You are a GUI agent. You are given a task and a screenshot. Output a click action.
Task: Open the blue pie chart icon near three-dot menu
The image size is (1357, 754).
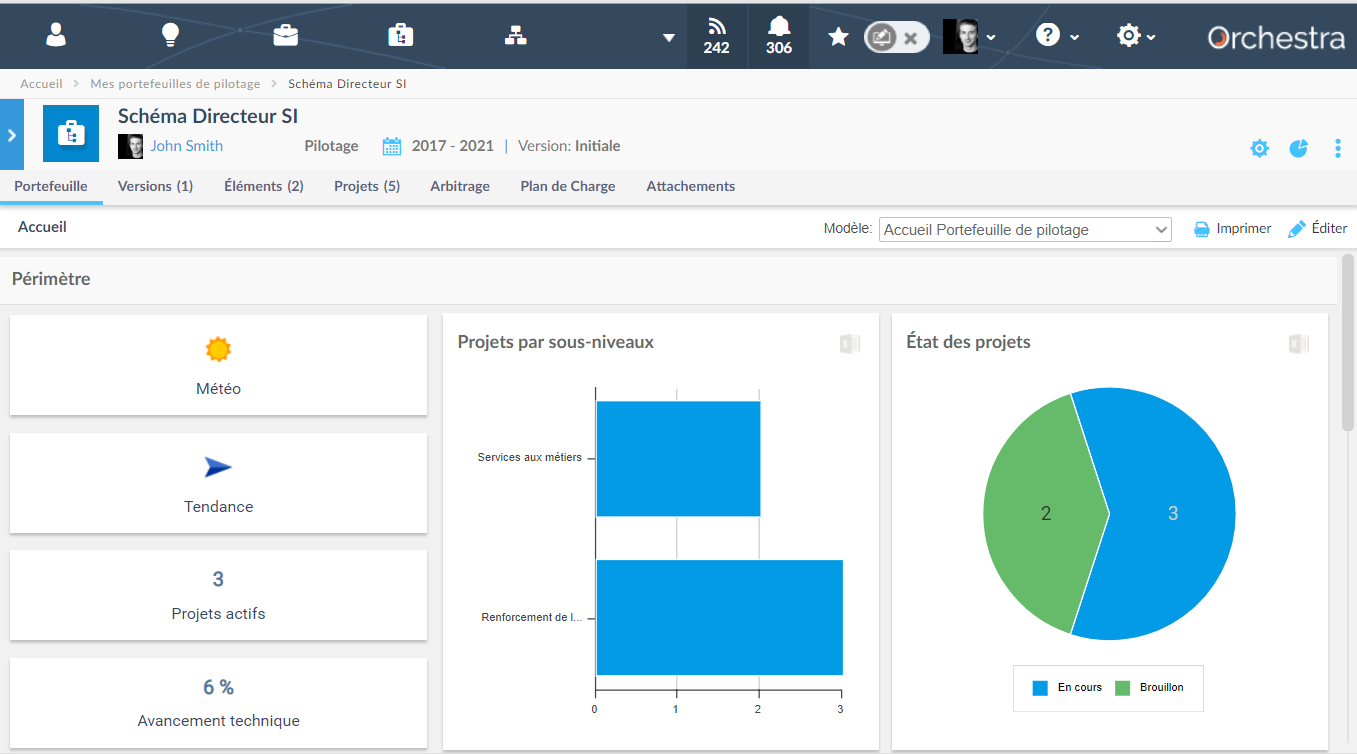tap(1298, 147)
